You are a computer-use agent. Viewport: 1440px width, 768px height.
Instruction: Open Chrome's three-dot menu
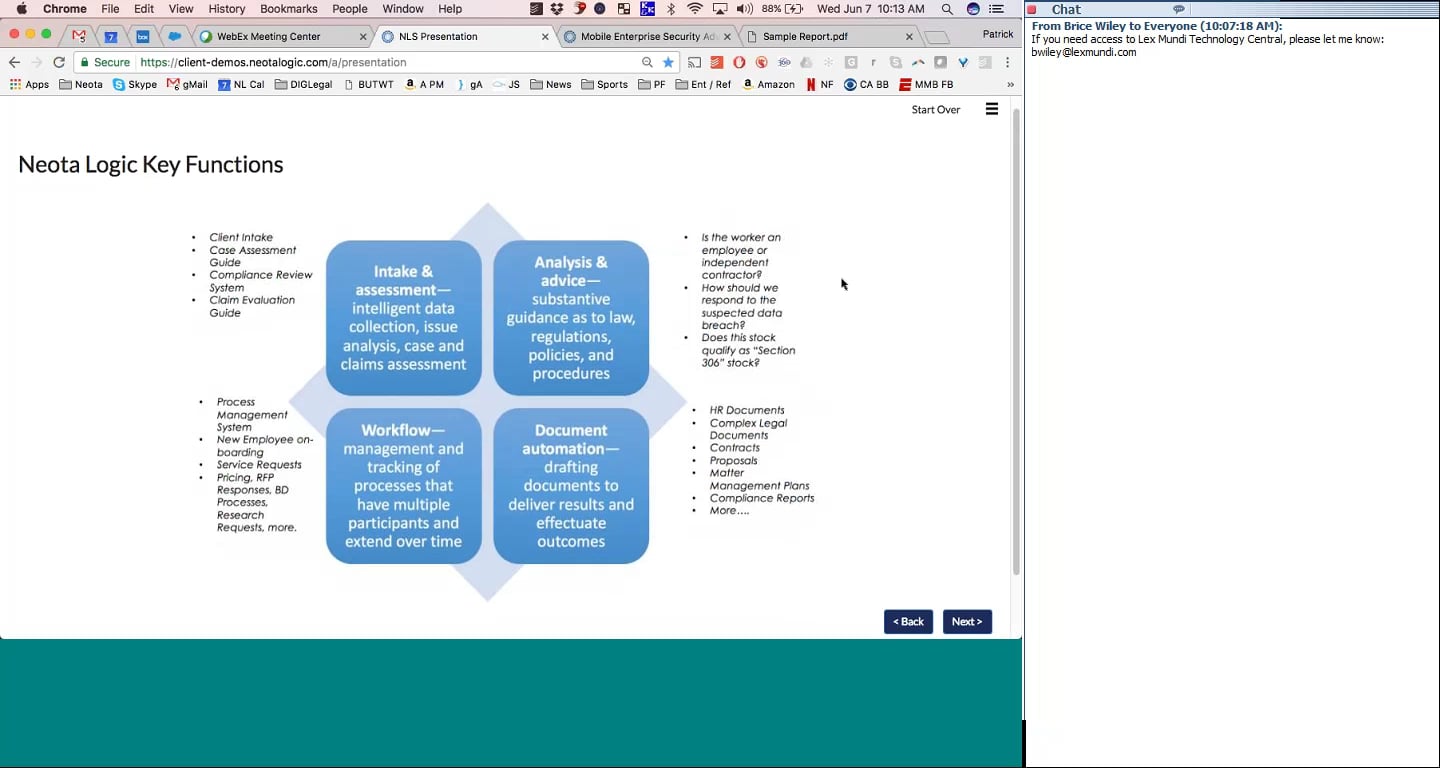click(1007, 62)
